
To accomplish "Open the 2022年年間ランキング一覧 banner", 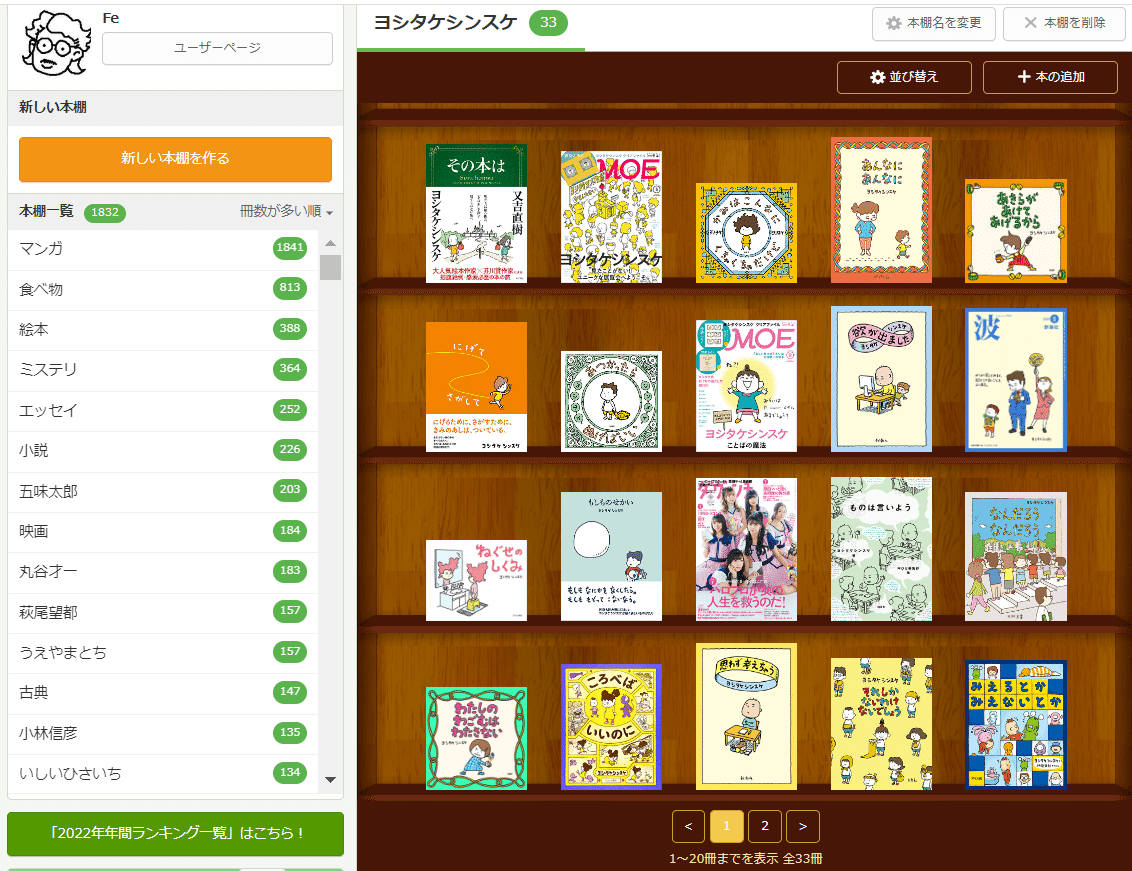I will pyautogui.click(x=175, y=833).
